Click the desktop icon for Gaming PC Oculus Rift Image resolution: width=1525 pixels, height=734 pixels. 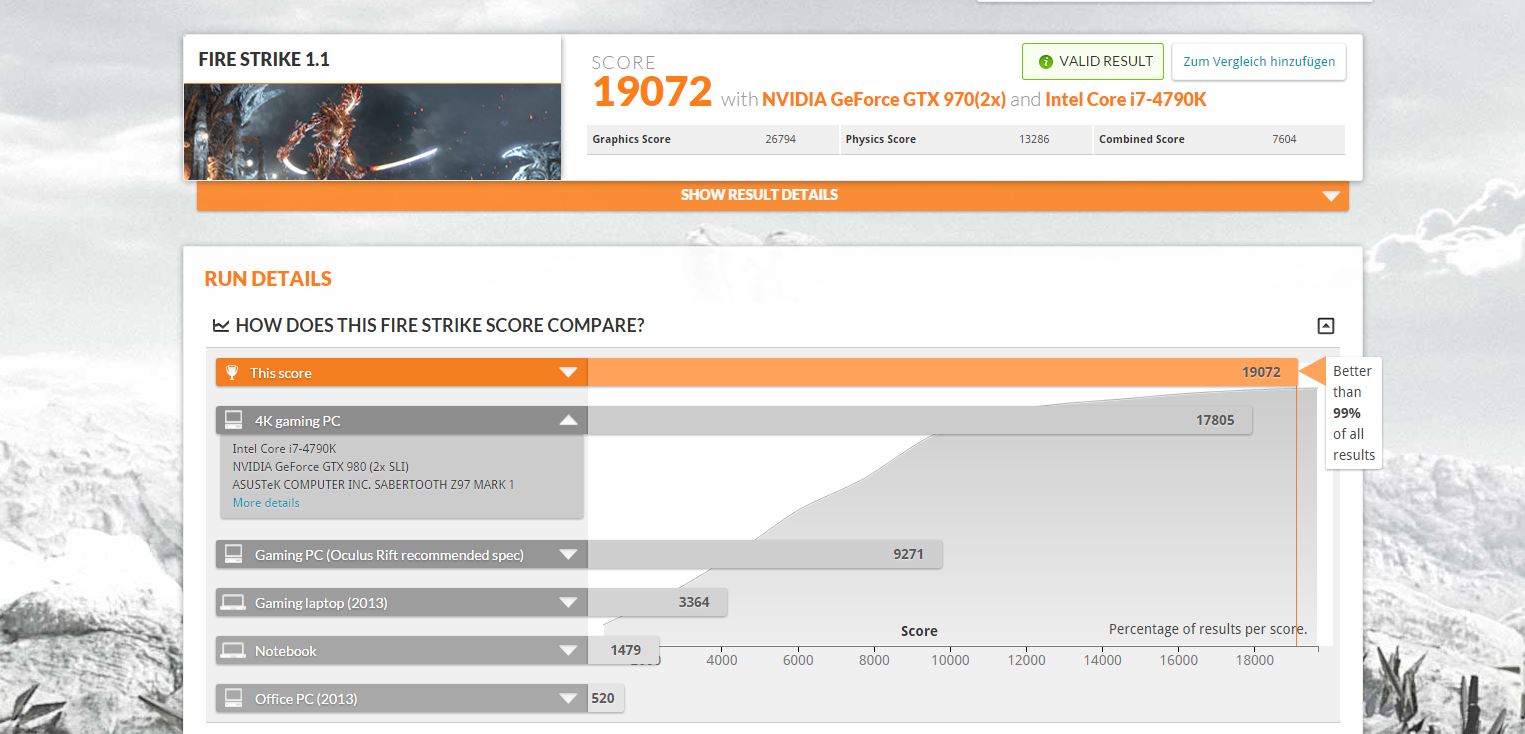[x=233, y=554]
